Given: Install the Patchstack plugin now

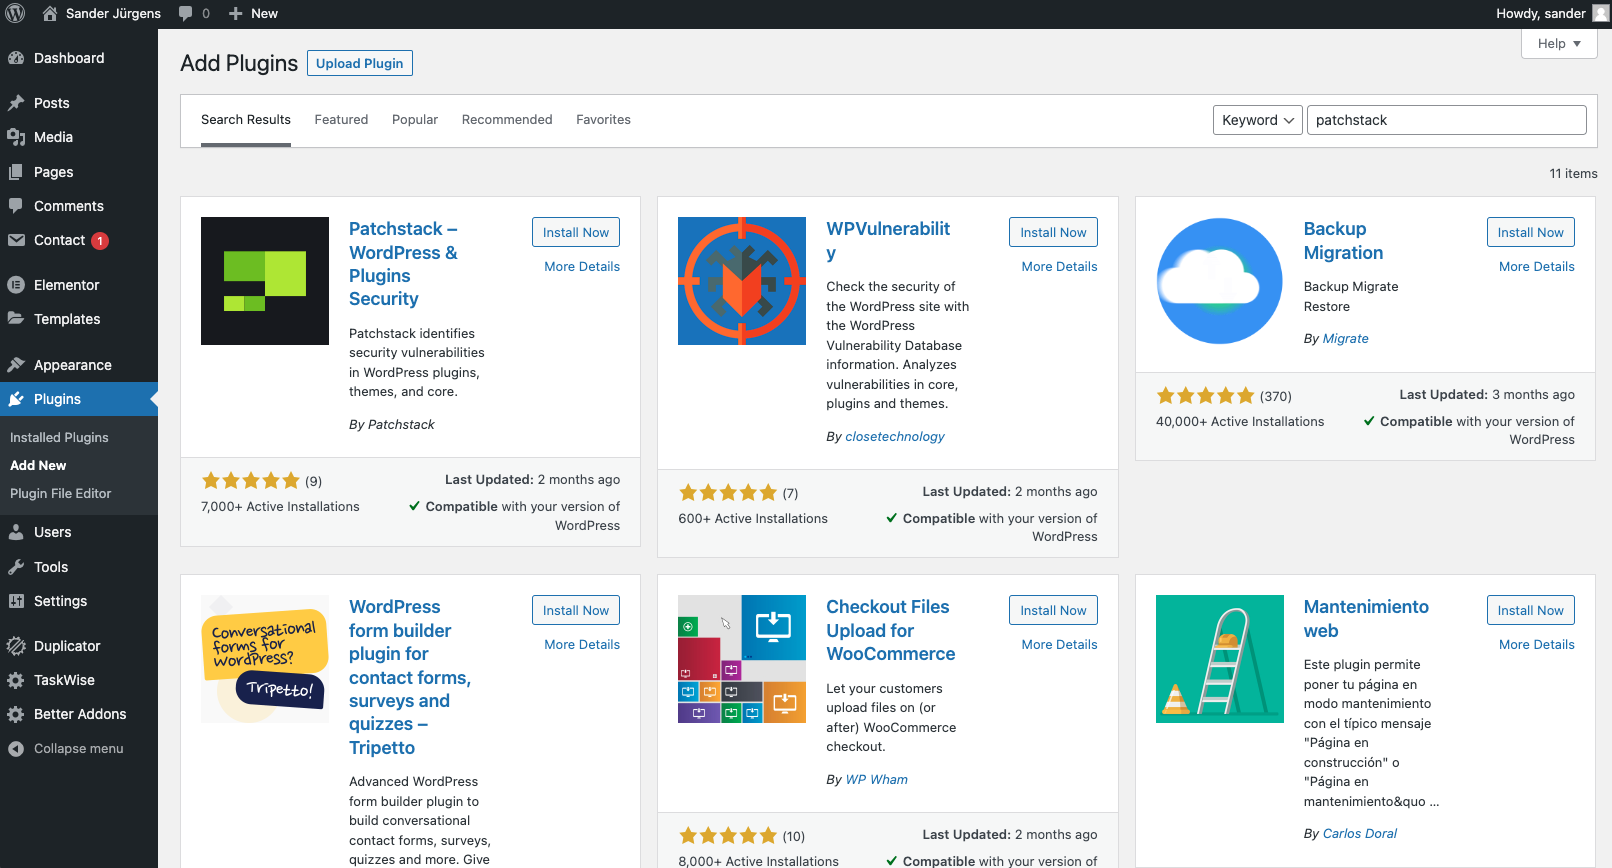Looking at the screenshot, I should point(576,232).
